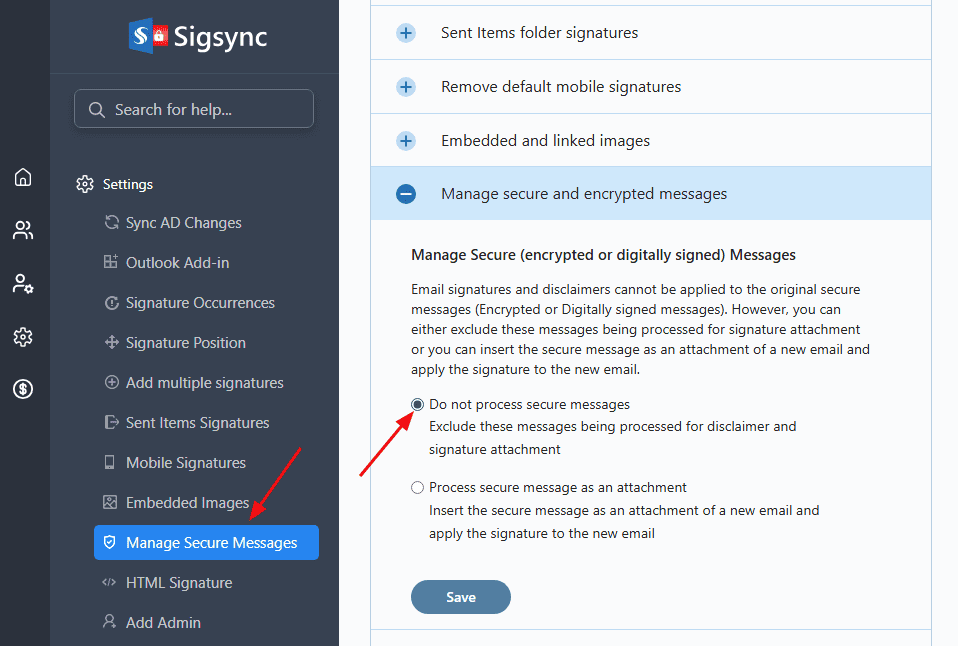The image size is (958, 646).
Task: Click the Save button
Action: pos(460,597)
